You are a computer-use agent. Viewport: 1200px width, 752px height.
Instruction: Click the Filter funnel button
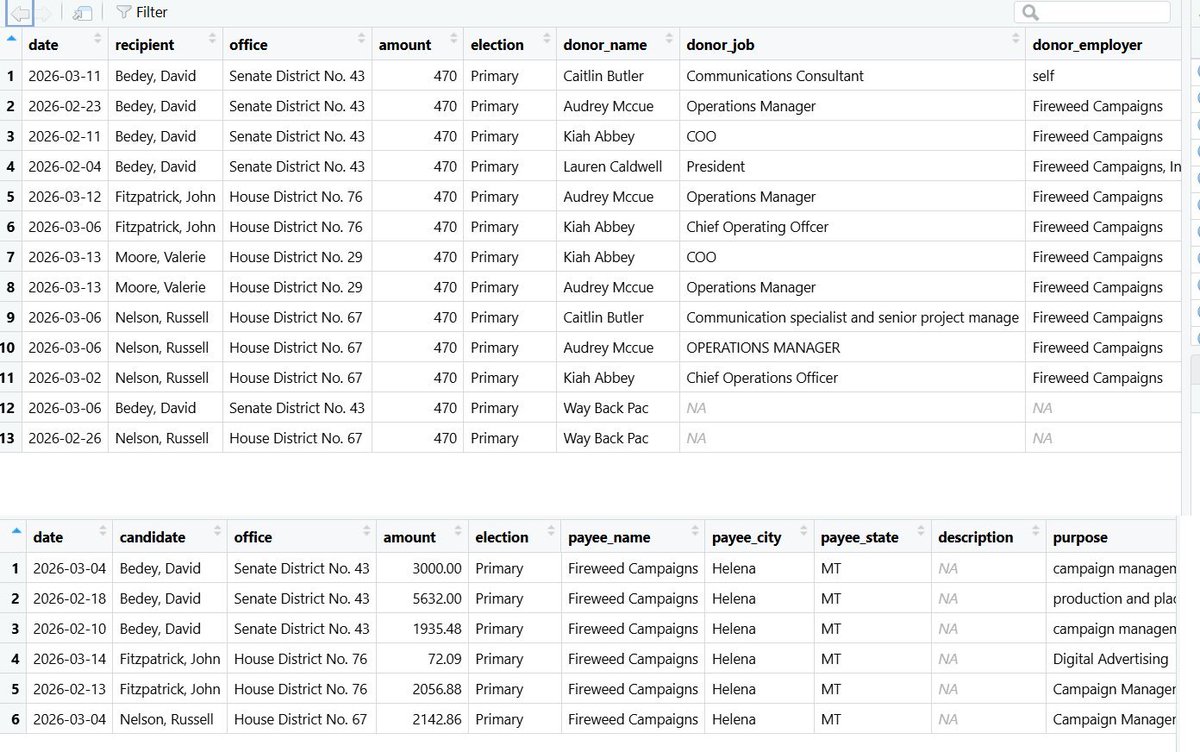141,12
